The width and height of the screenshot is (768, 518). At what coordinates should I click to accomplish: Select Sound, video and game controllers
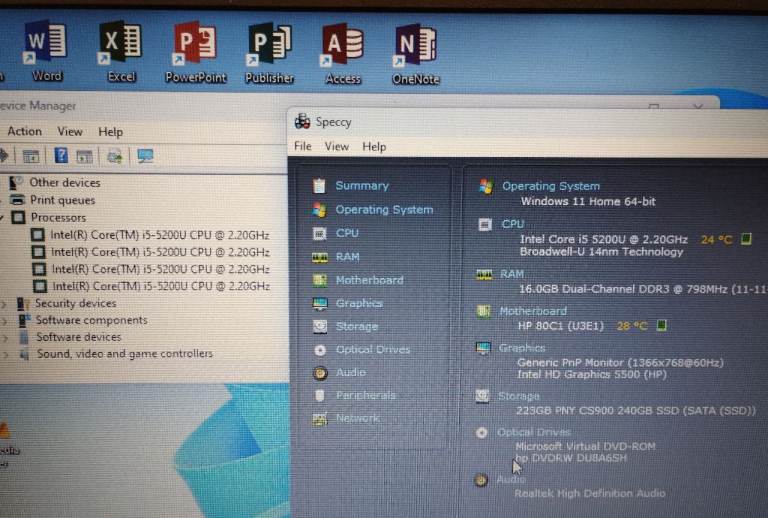pos(124,354)
